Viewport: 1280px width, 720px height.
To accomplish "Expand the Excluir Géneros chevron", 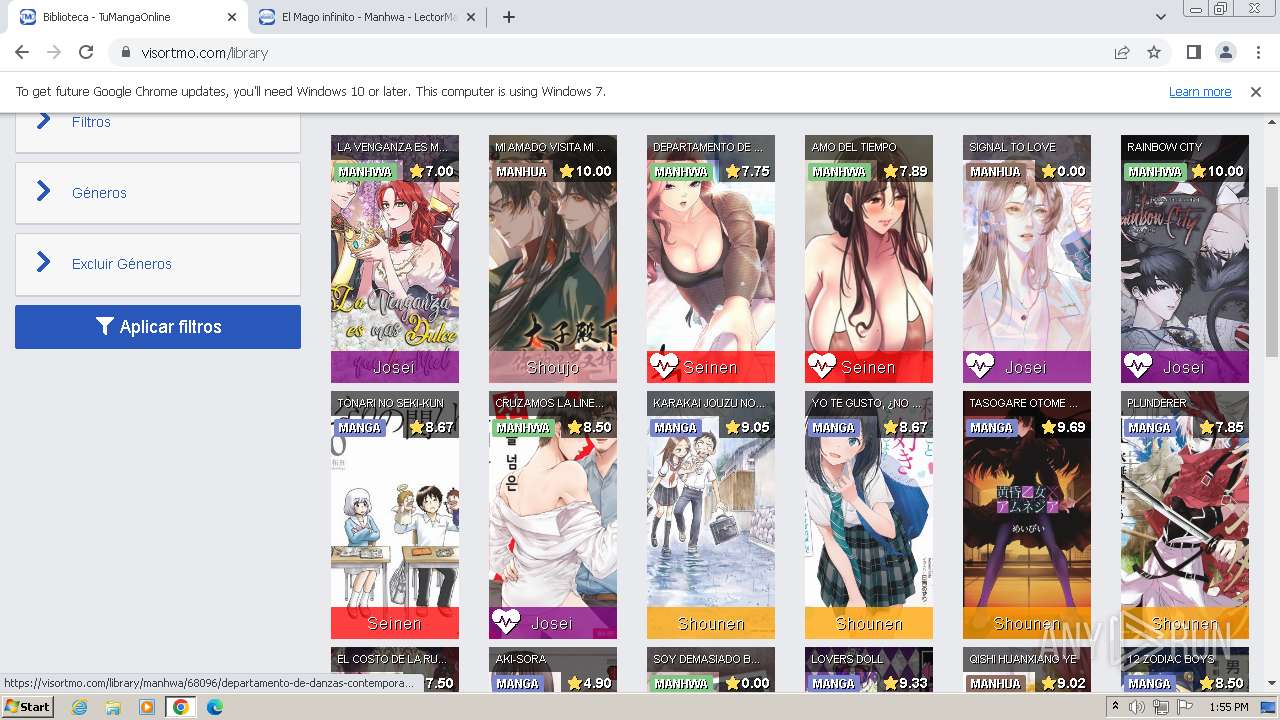I will tap(43, 263).
